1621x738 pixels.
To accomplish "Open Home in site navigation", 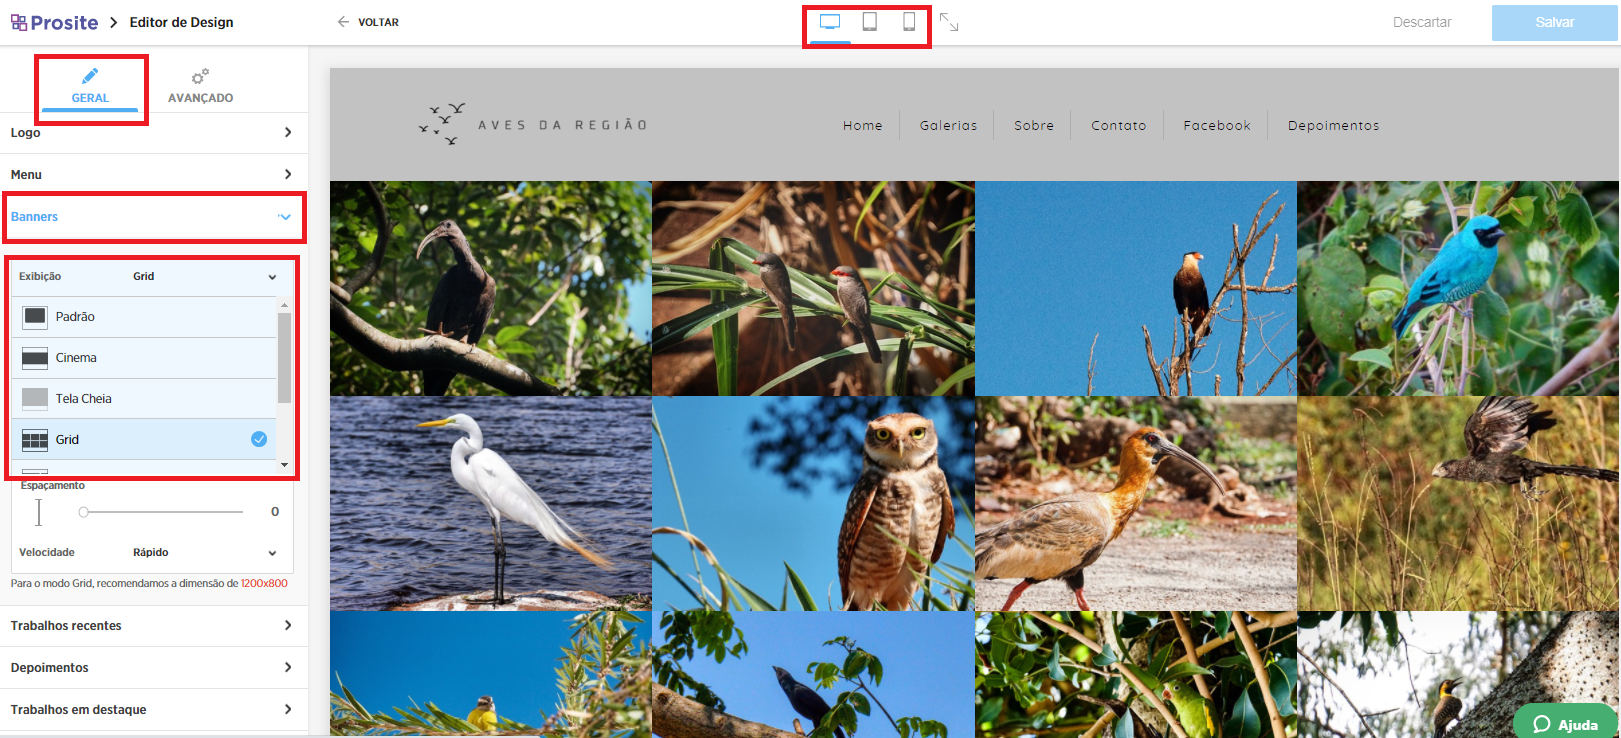I will [x=863, y=126].
